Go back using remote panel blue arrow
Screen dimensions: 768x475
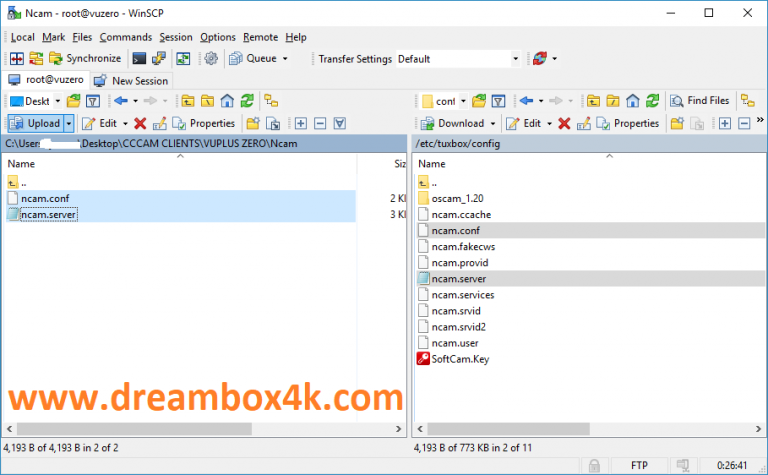pyautogui.click(x=526, y=101)
